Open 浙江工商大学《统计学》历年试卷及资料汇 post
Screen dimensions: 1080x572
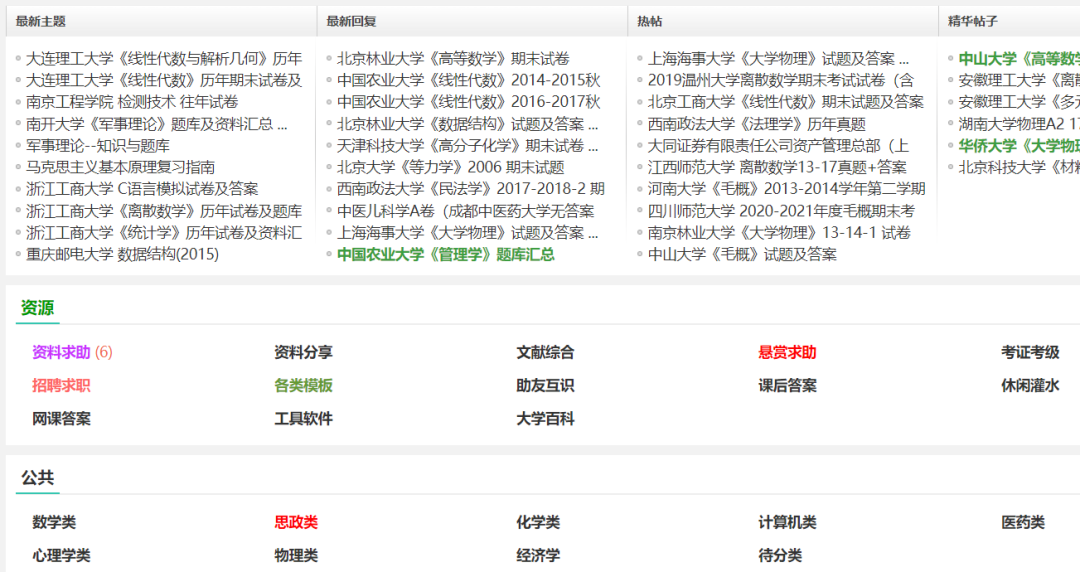[164, 233]
